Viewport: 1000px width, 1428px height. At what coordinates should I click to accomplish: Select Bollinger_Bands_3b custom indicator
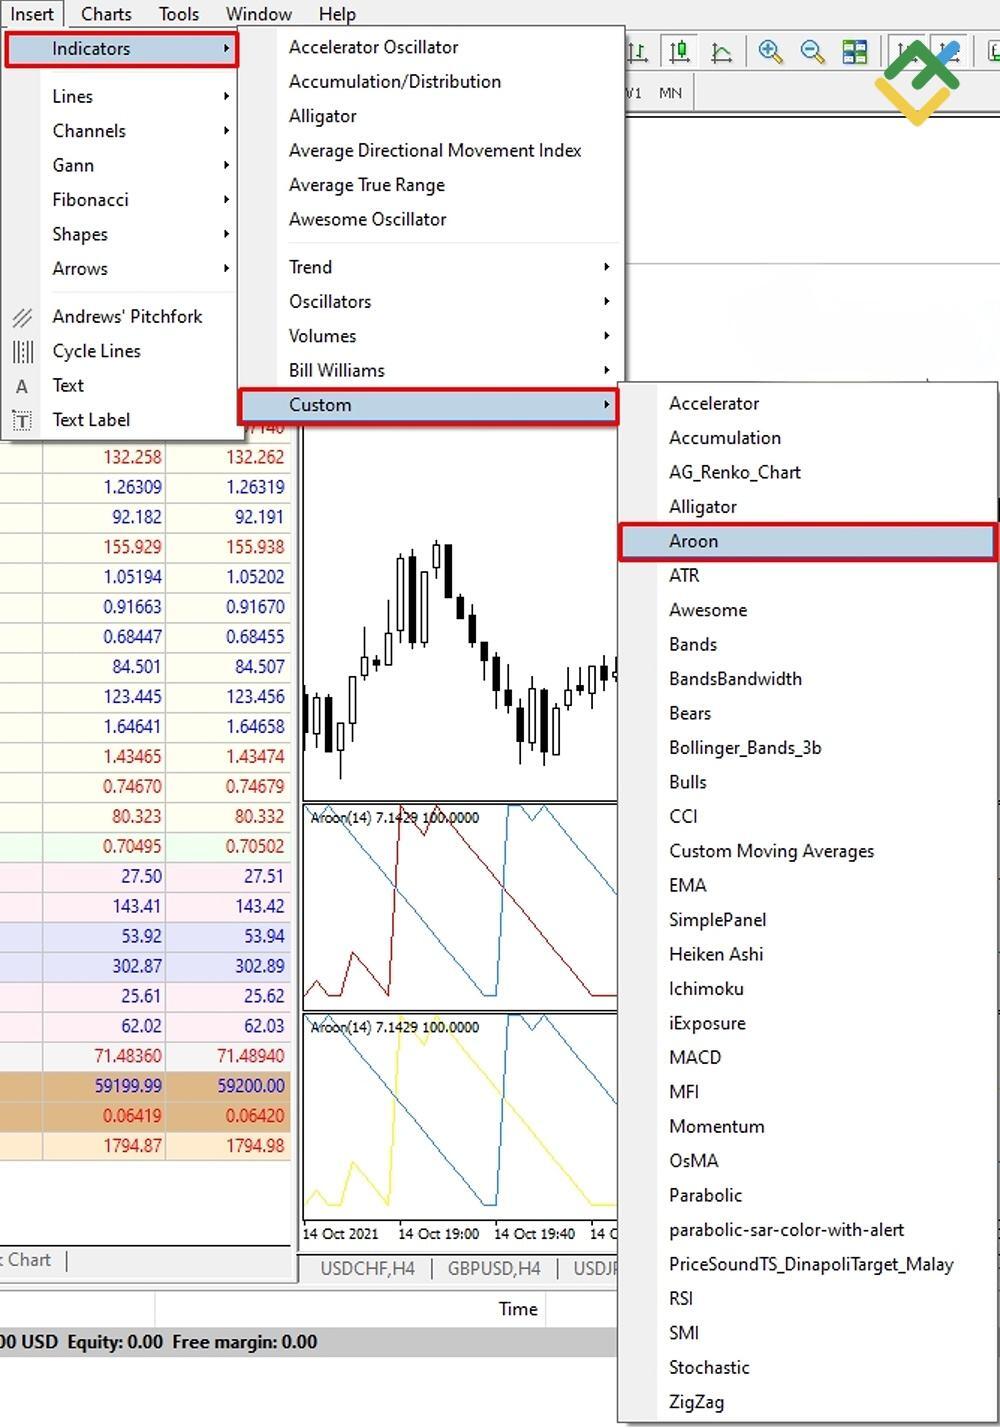808,748
